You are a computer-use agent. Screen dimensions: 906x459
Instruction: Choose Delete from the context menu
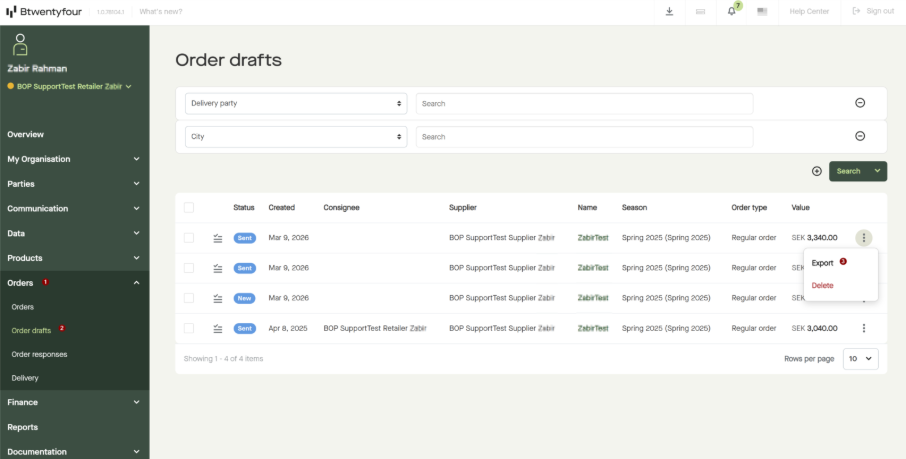click(x=822, y=286)
